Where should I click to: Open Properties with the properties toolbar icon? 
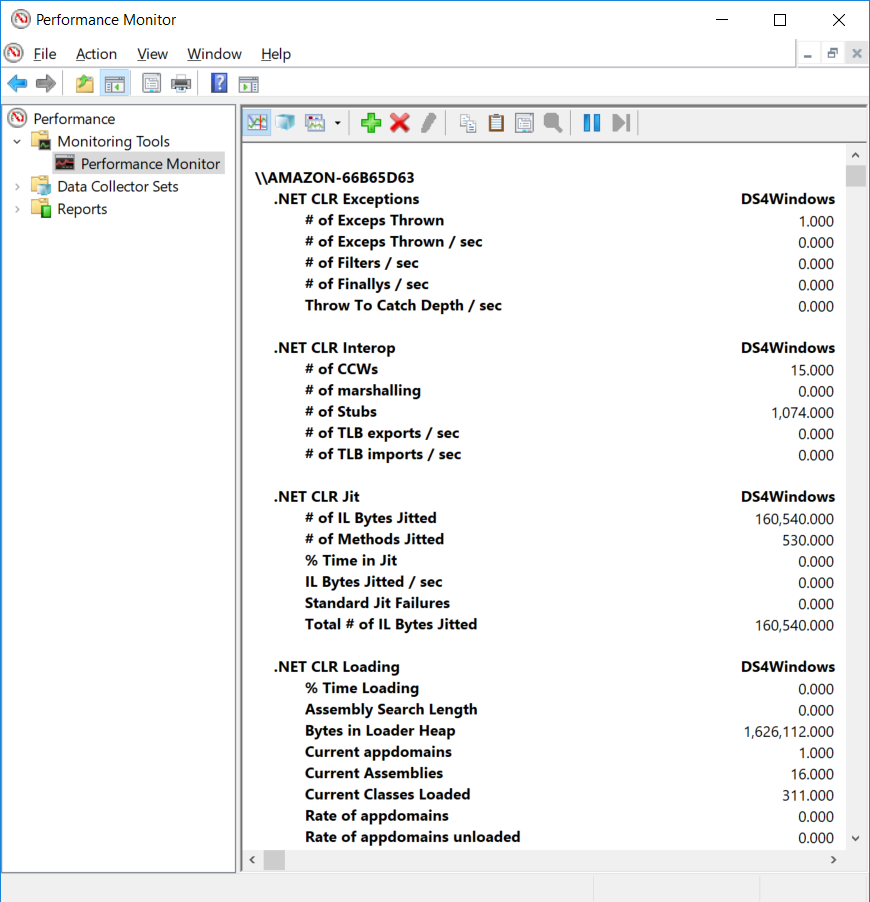[523, 122]
